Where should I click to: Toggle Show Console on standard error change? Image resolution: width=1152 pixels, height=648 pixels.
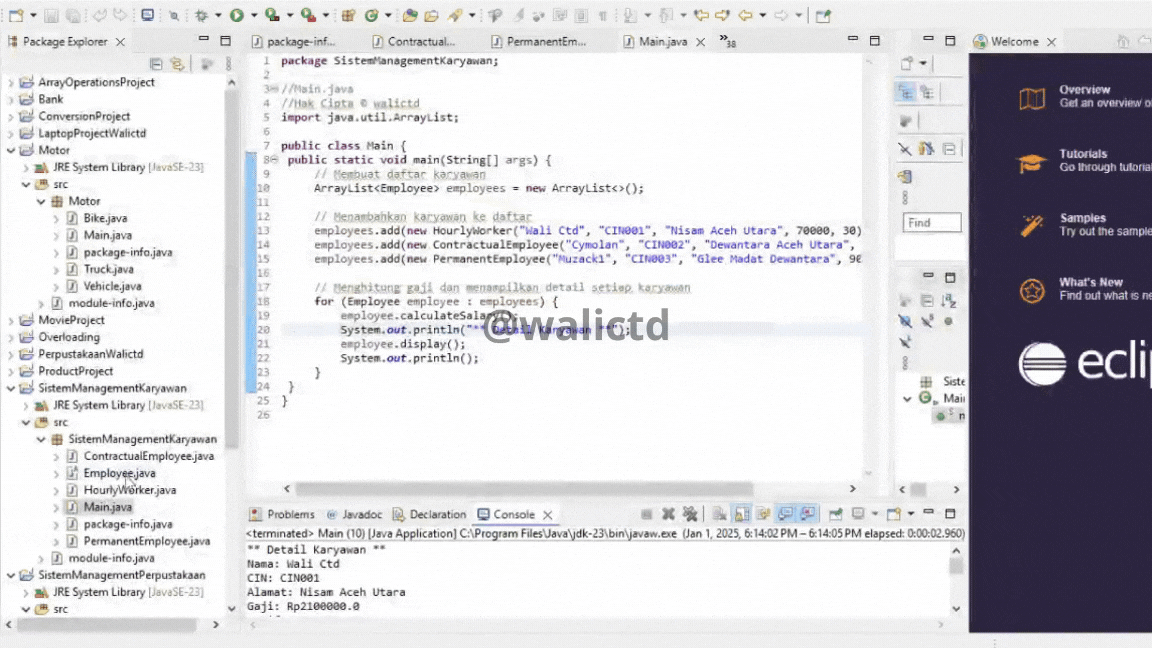click(x=807, y=514)
